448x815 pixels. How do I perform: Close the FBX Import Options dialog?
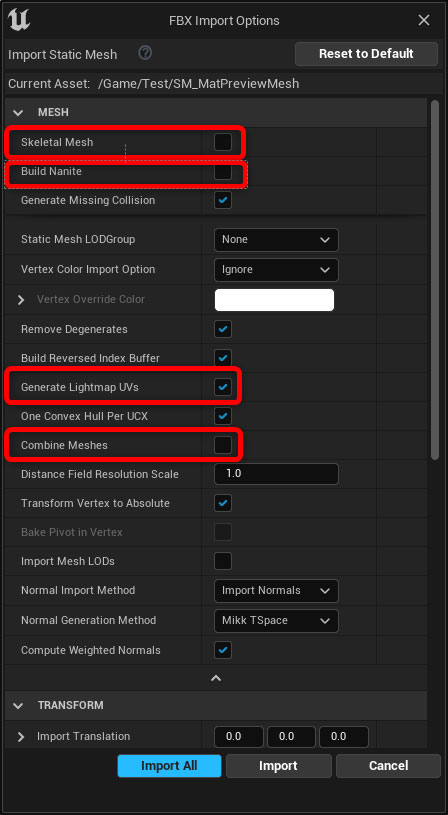(x=424, y=20)
